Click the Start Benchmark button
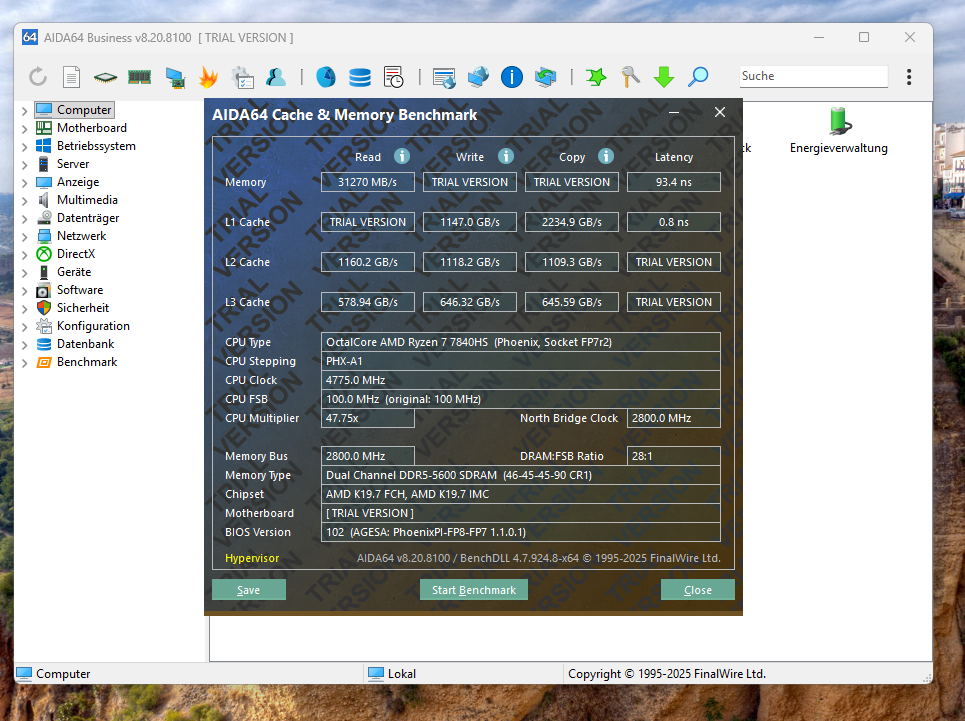 474,589
